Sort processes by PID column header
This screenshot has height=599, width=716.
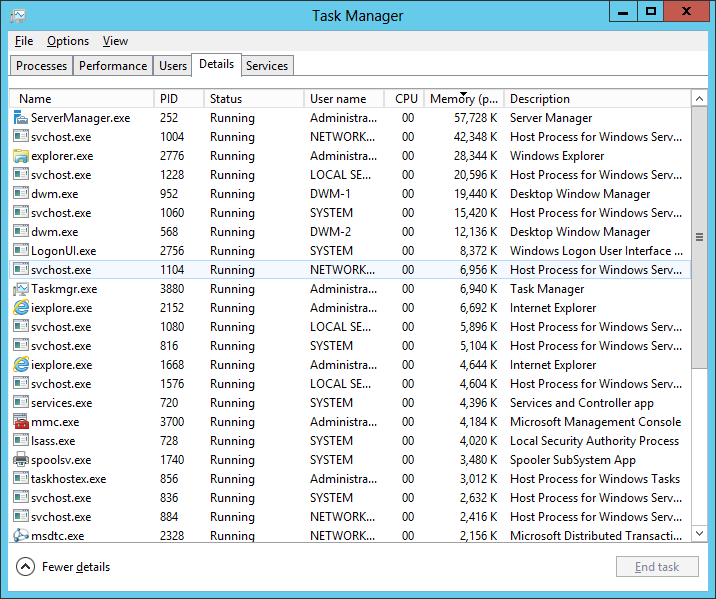click(x=179, y=99)
